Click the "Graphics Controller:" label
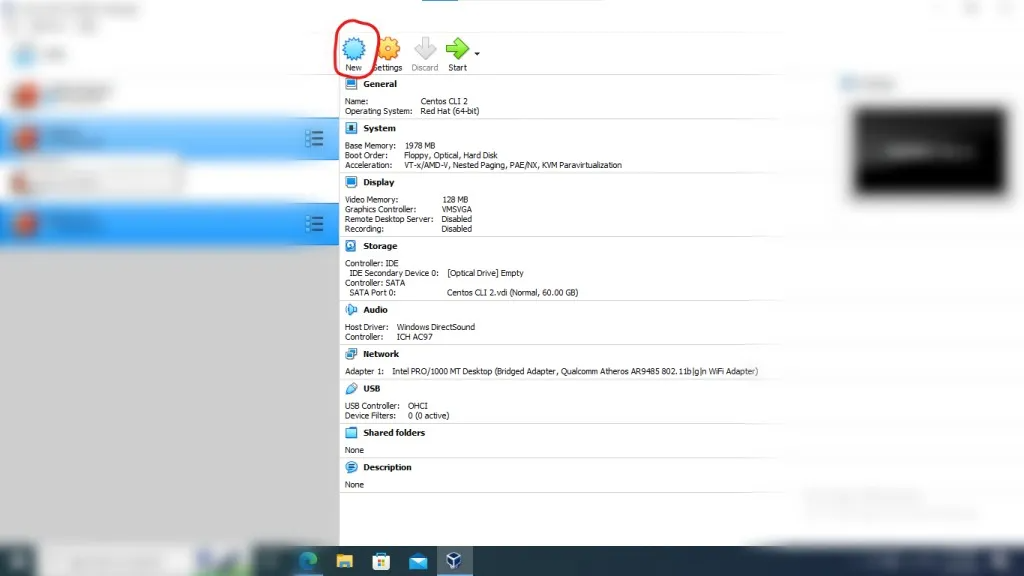1024x576 pixels. (380, 210)
